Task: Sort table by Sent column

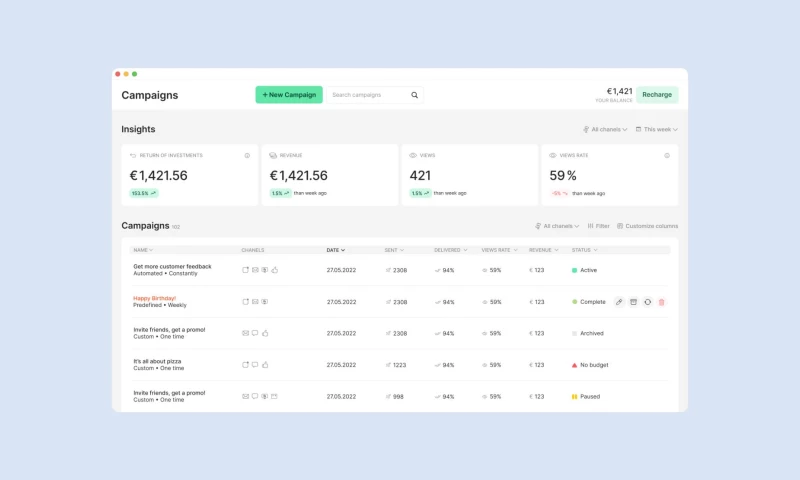Action: (x=394, y=250)
